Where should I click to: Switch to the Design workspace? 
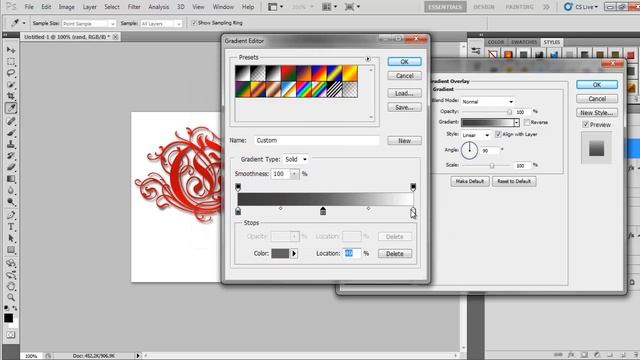[x=484, y=7]
